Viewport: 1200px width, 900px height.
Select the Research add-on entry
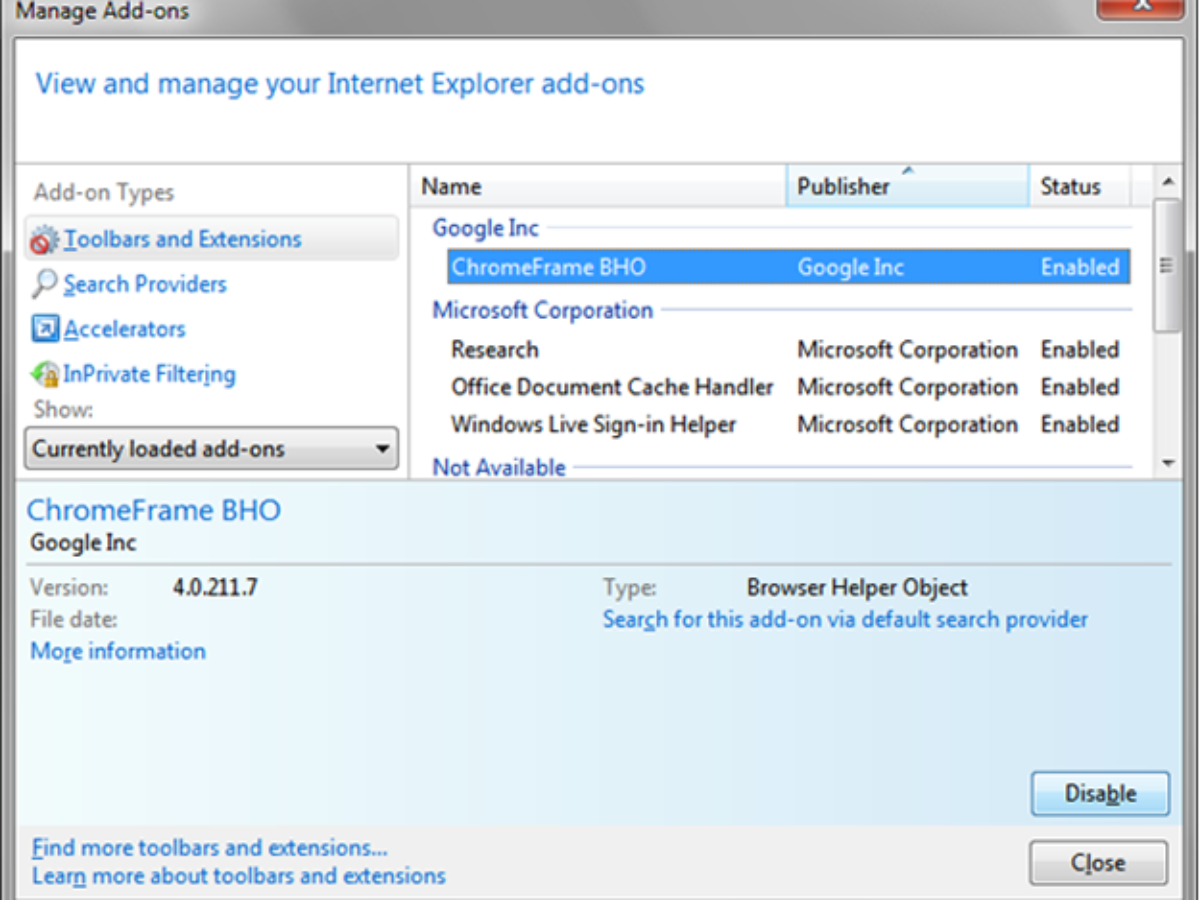tap(495, 350)
